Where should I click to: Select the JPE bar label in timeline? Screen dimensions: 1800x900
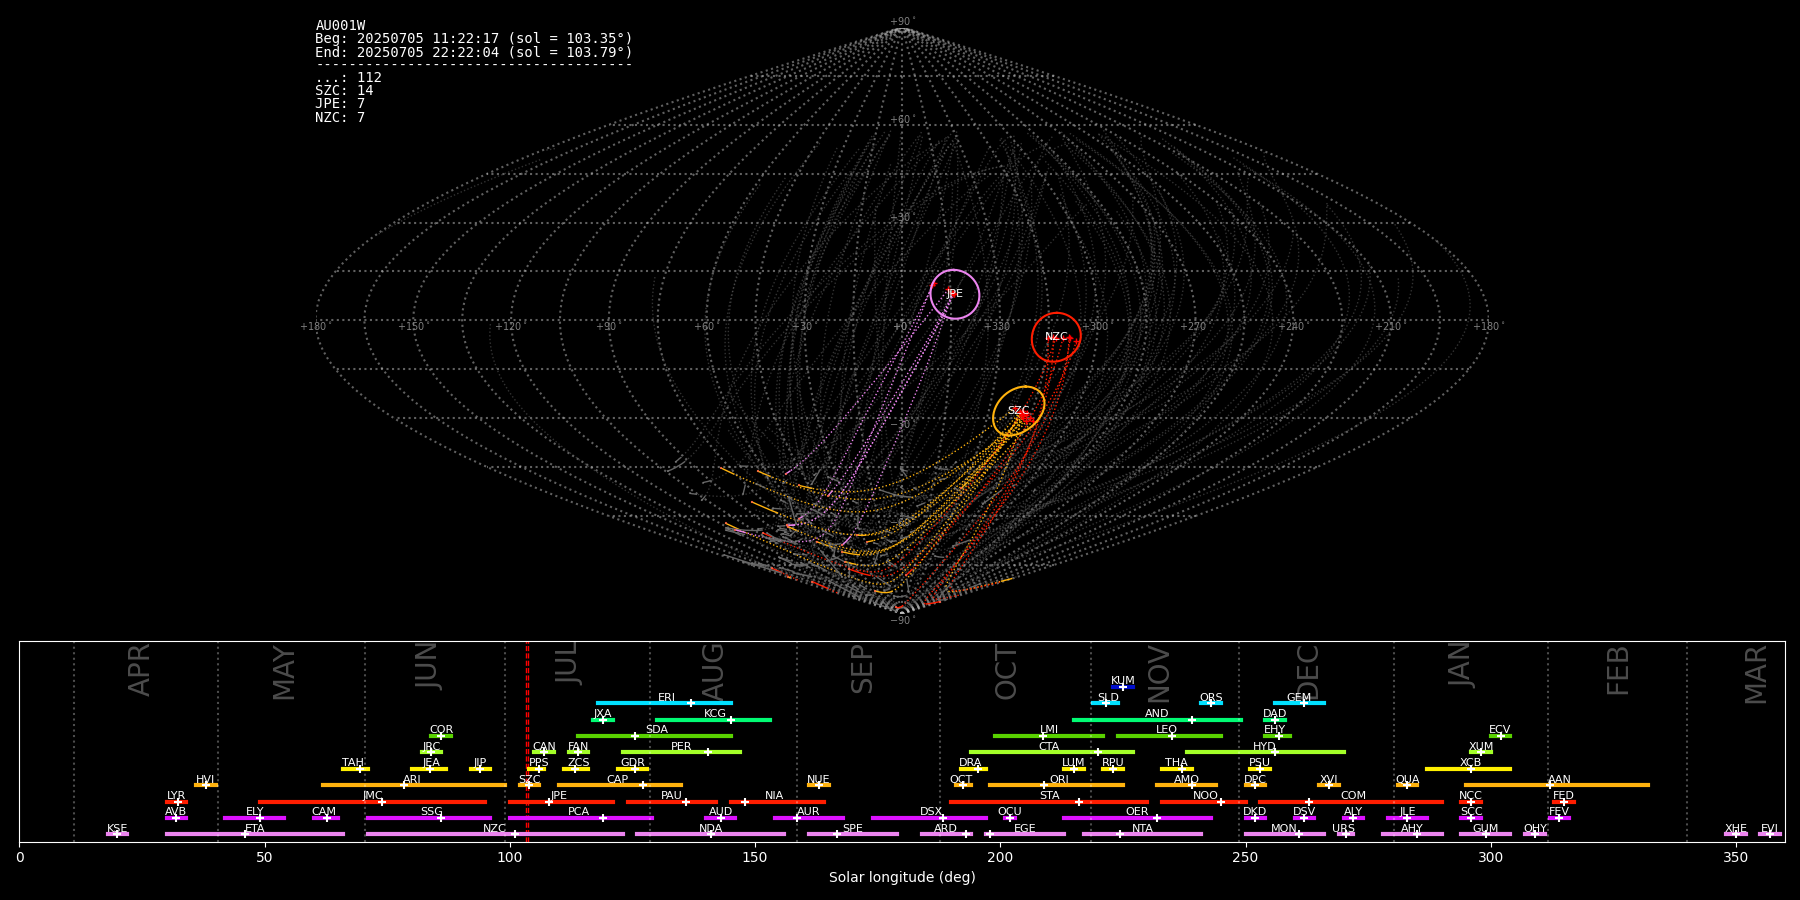tap(559, 796)
